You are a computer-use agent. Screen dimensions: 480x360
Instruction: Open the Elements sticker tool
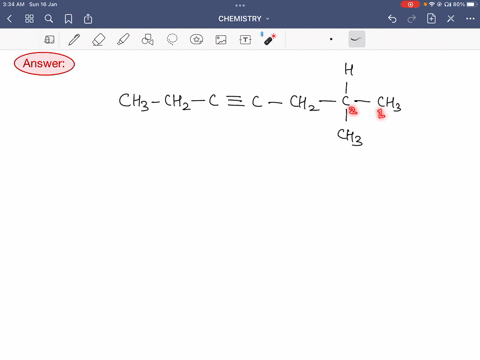[x=196, y=40]
